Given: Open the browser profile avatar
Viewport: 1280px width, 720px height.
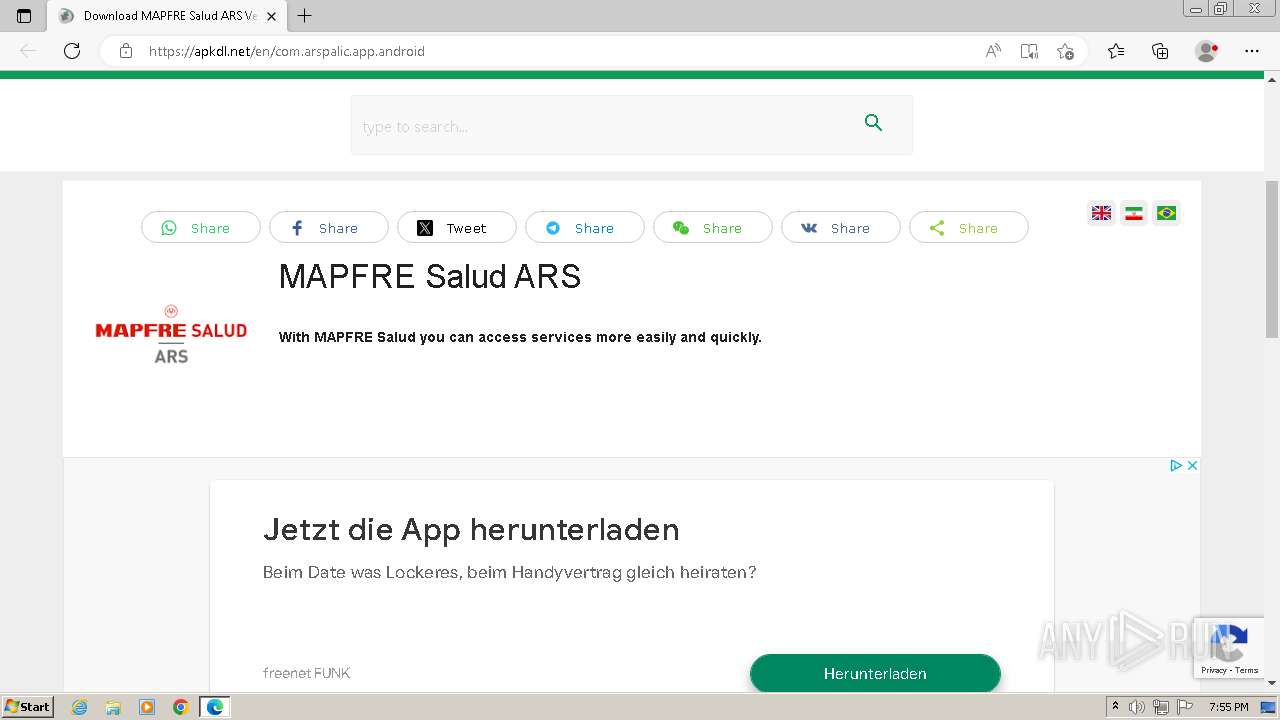Looking at the screenshot, I should tap(1206, 51).
